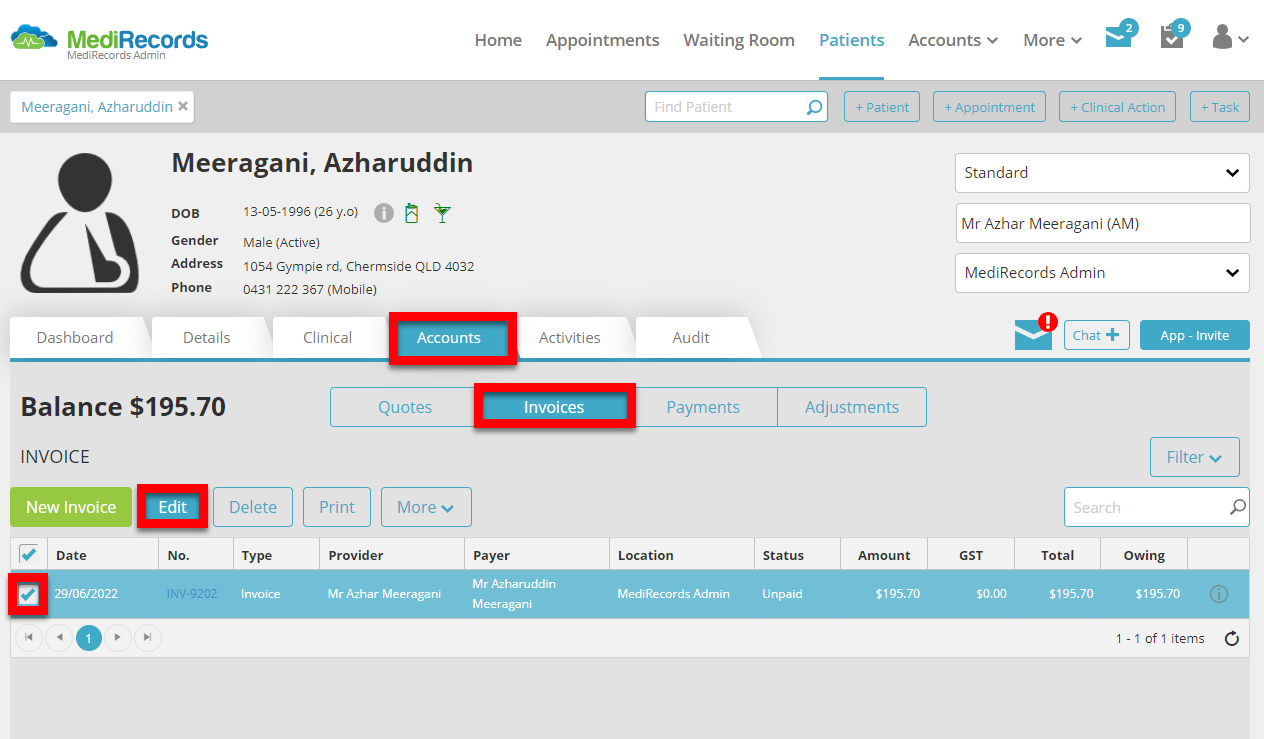The image size is (1264, 739).
Task: Switch to the Activities patient tab
Action: 570,338
